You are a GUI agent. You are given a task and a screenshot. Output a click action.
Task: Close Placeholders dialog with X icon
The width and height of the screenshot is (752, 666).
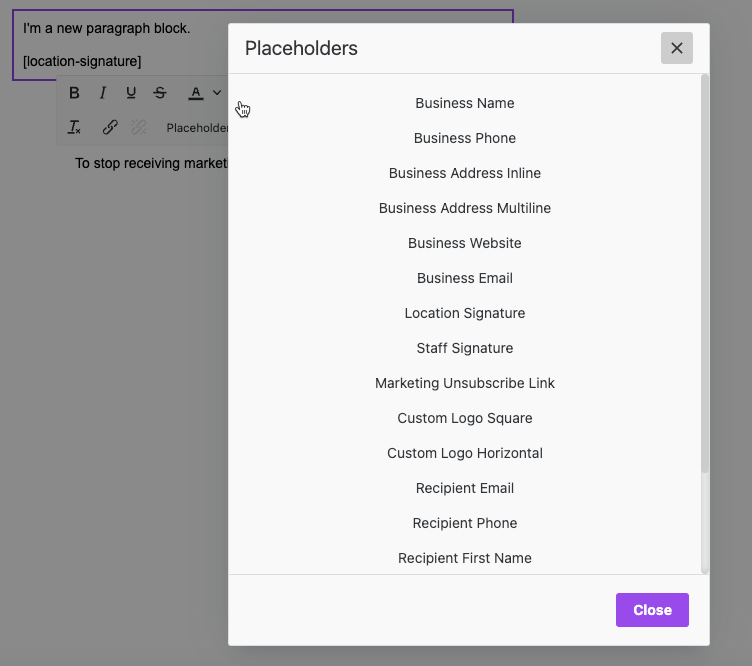click(x=677, y=48)
